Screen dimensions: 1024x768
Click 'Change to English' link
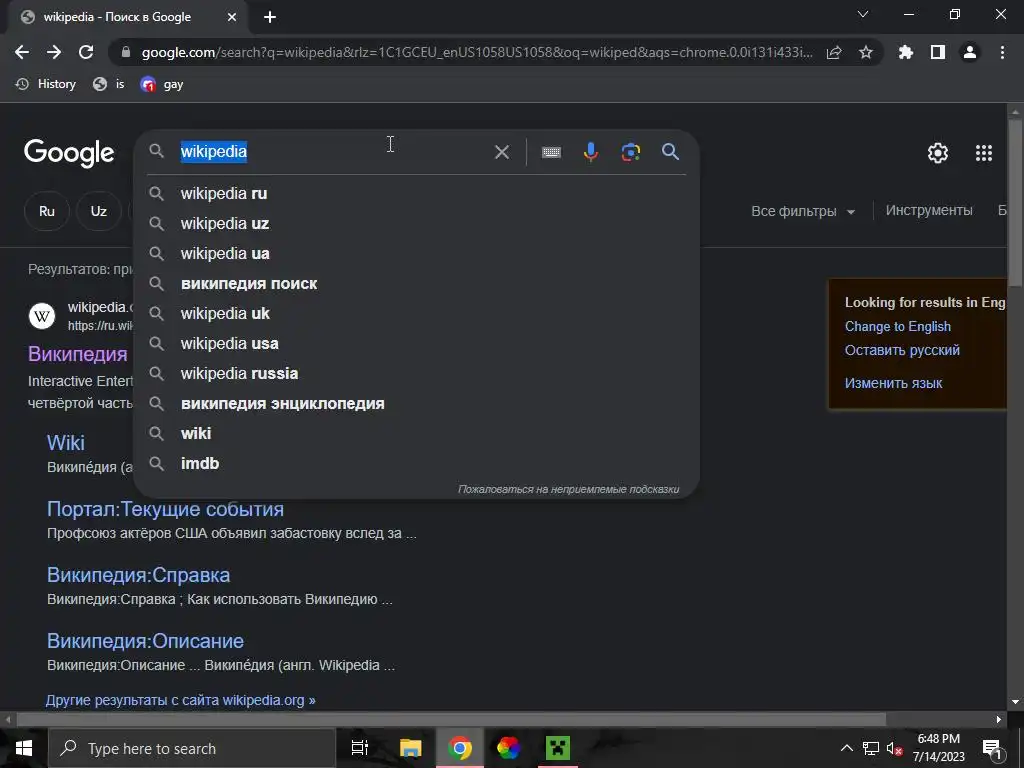(x=897, y=327)
